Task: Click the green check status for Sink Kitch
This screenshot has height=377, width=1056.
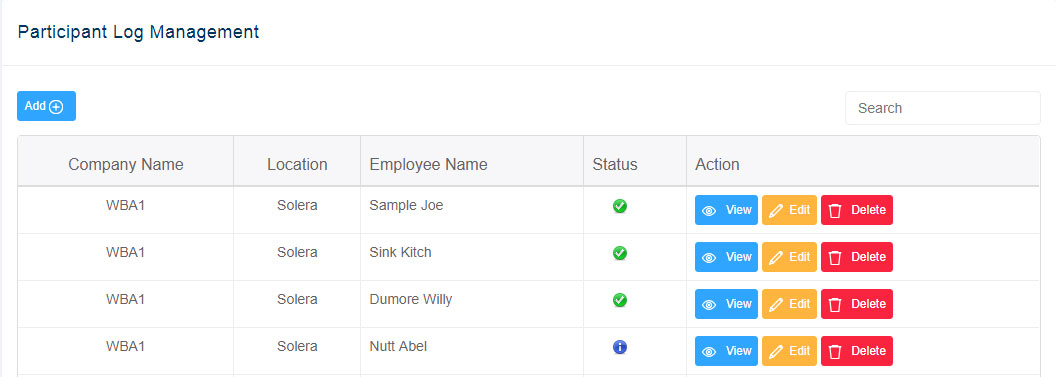Action: [620, 253]
